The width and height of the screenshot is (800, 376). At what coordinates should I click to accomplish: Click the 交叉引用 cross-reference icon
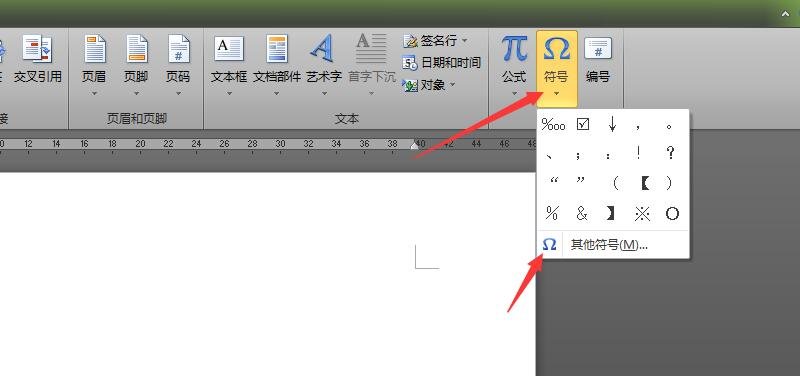(x=37, y=48)
